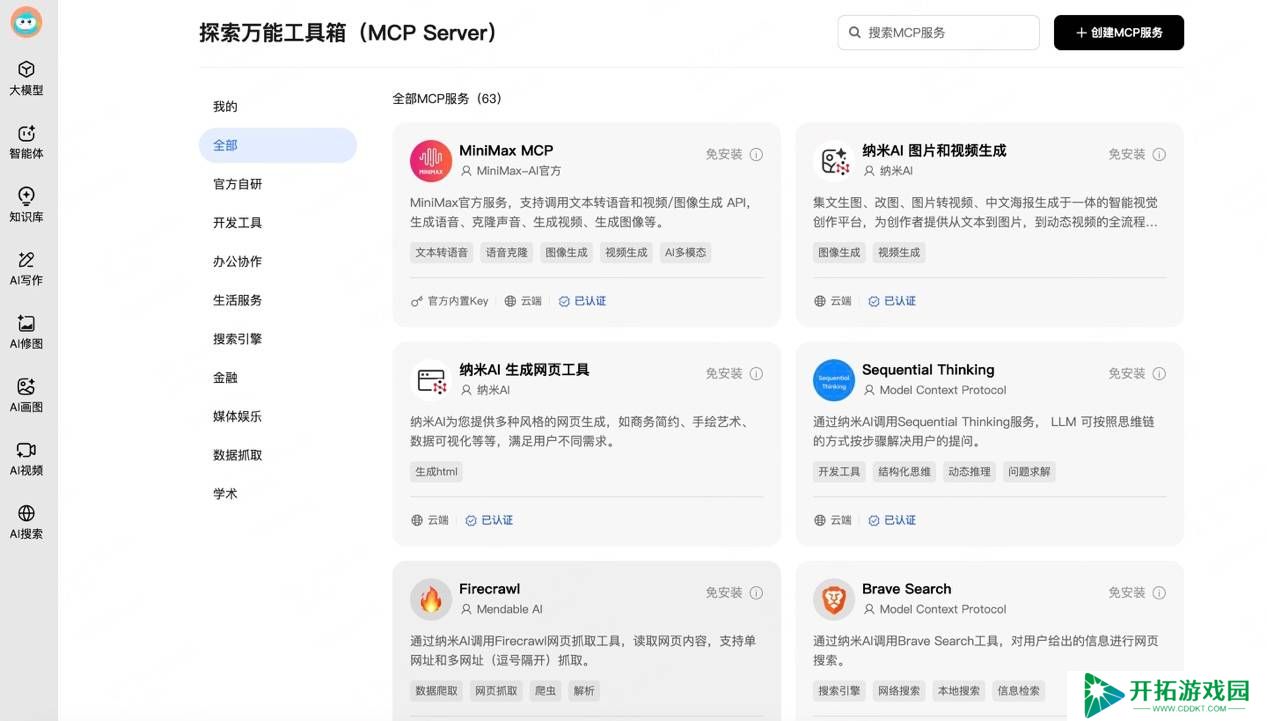Viewport: 1267px width, 721px height.
Task: Show info for 纳米AI 图片和视频生成 card
Action: point(1159,154)
